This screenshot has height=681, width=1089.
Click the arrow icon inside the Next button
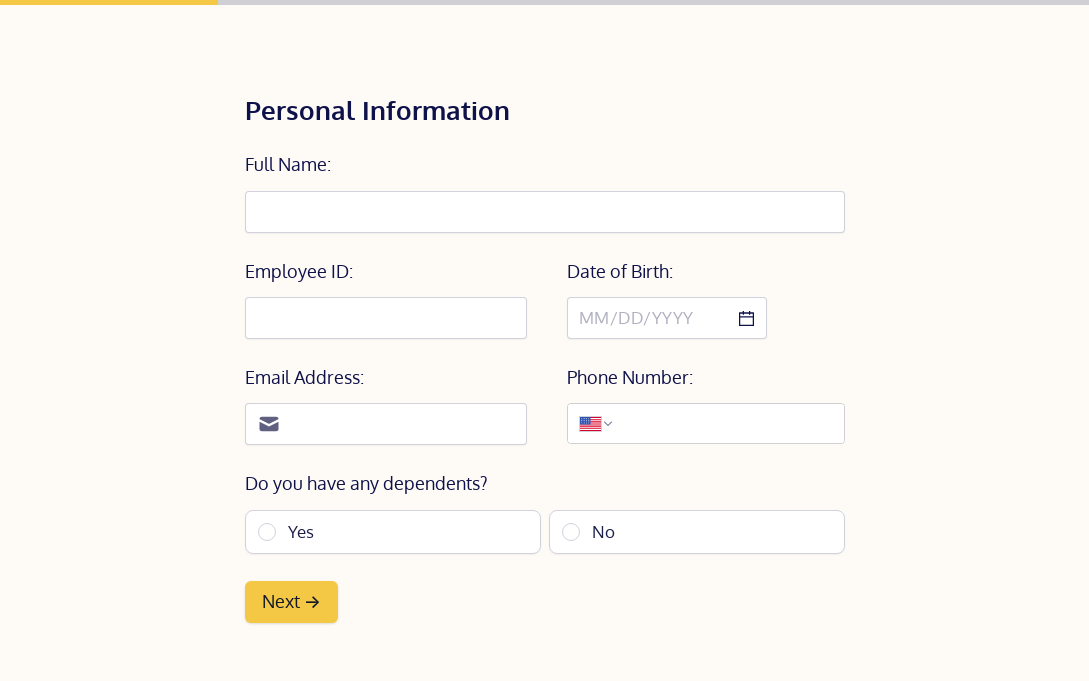313,602
